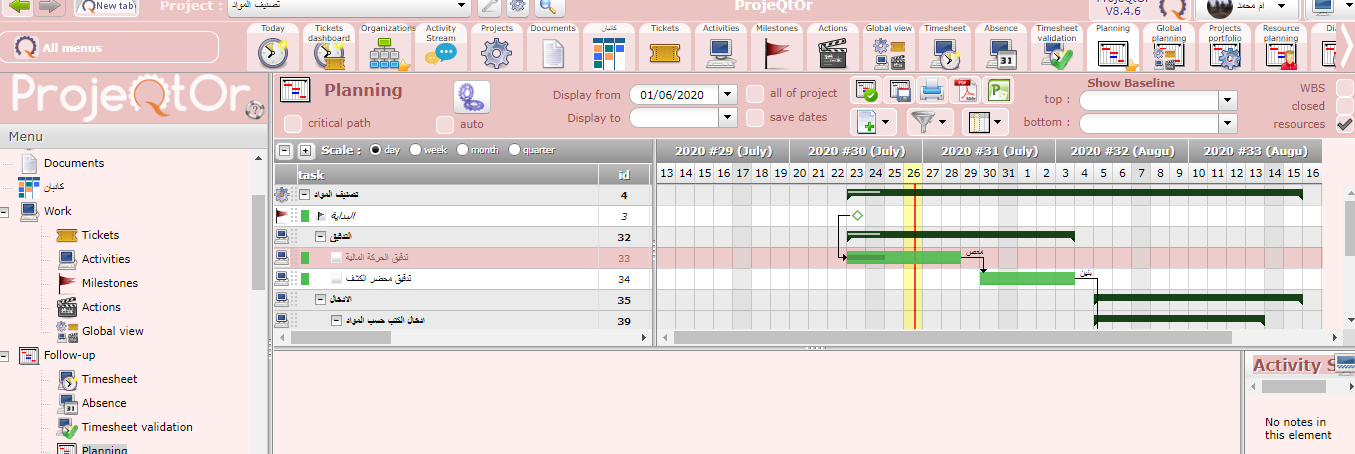This screenshot has width=1355, height=454.
Task: Open the Tickets dashboard shortcut
Action: coord(329,46)
